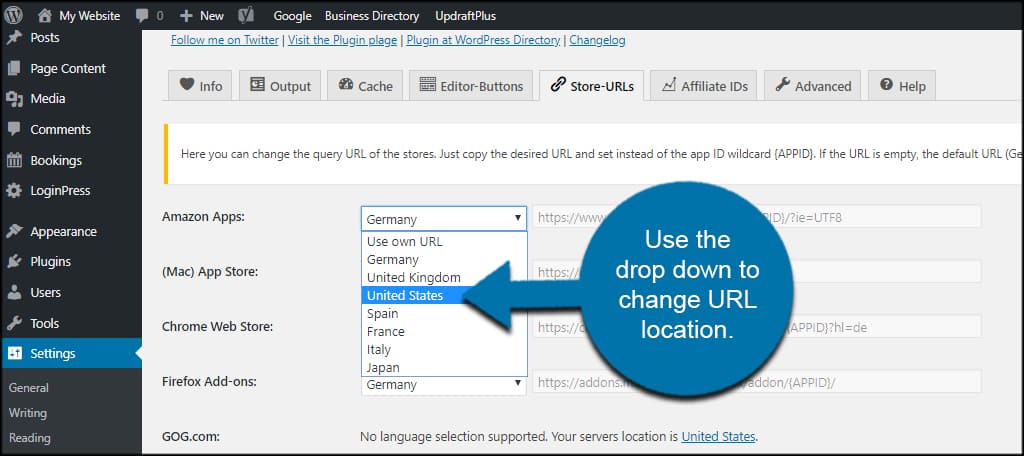Image resolution: width=1024 pixels, height=456 pixels.
Task: Open My Website home icon
Action: coord(44,15)
